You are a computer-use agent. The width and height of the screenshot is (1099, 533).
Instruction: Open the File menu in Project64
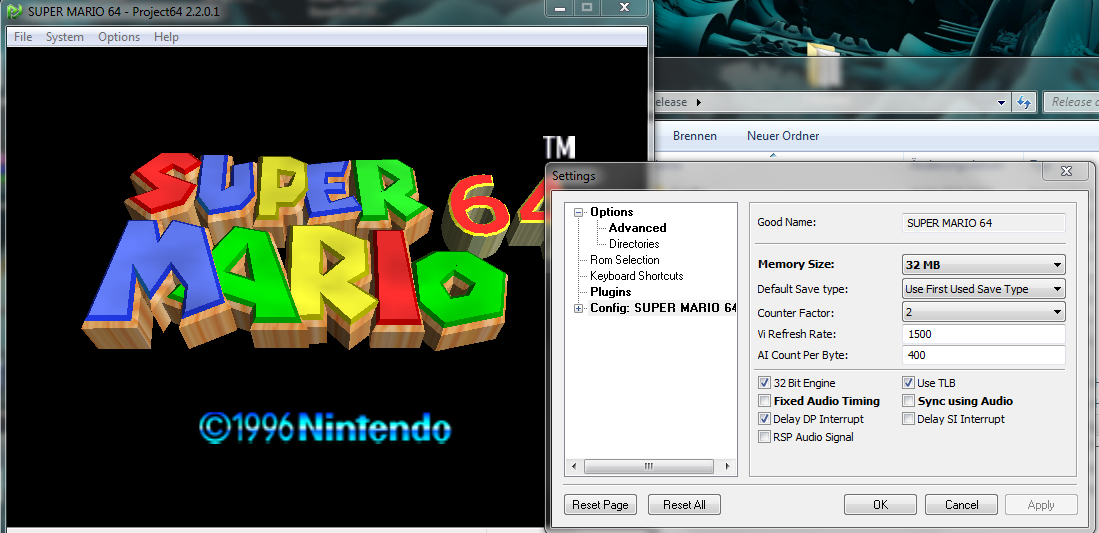tap(23, 37)
